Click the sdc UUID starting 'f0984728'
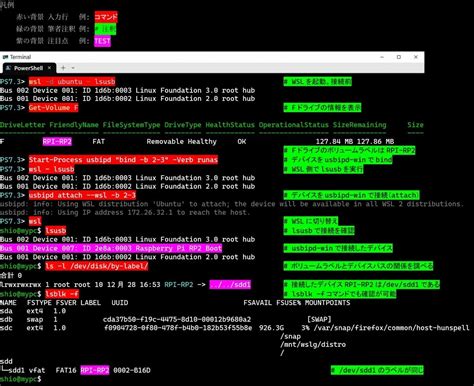The height and width of the screenshot is (386, 474). point(178,328)
